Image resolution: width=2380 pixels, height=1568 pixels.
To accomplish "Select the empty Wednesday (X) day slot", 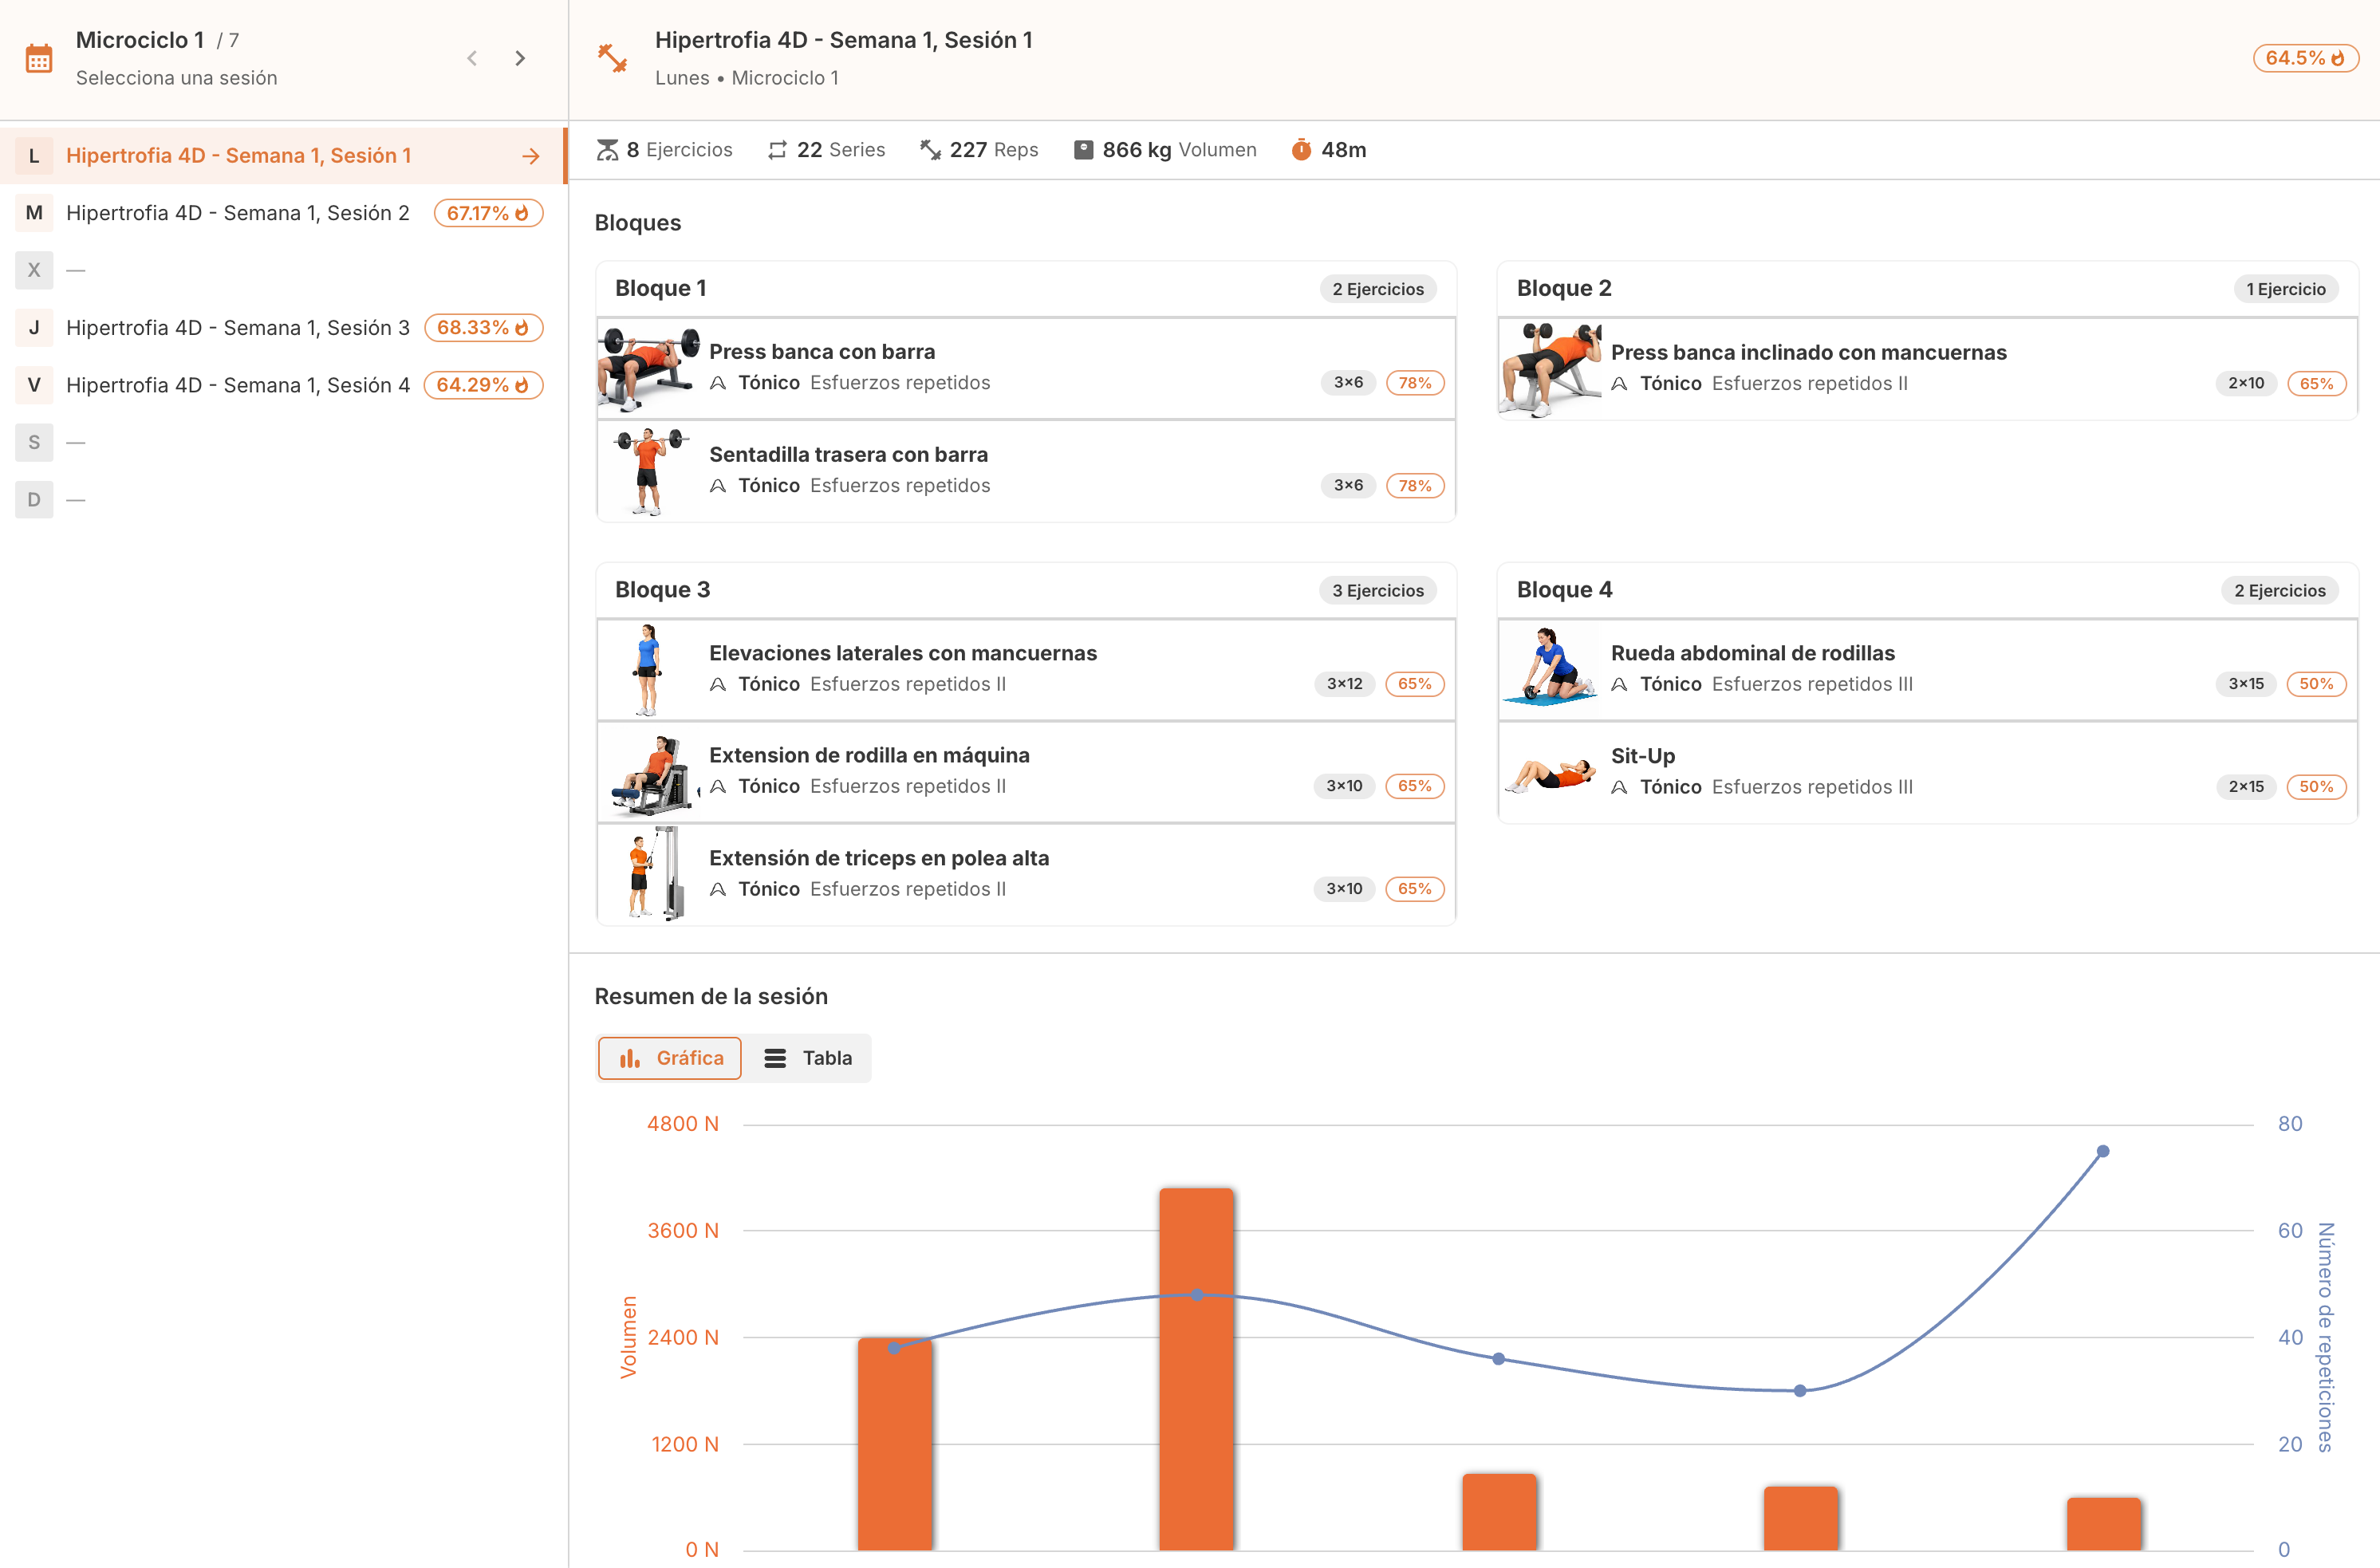I will (34, 270).
